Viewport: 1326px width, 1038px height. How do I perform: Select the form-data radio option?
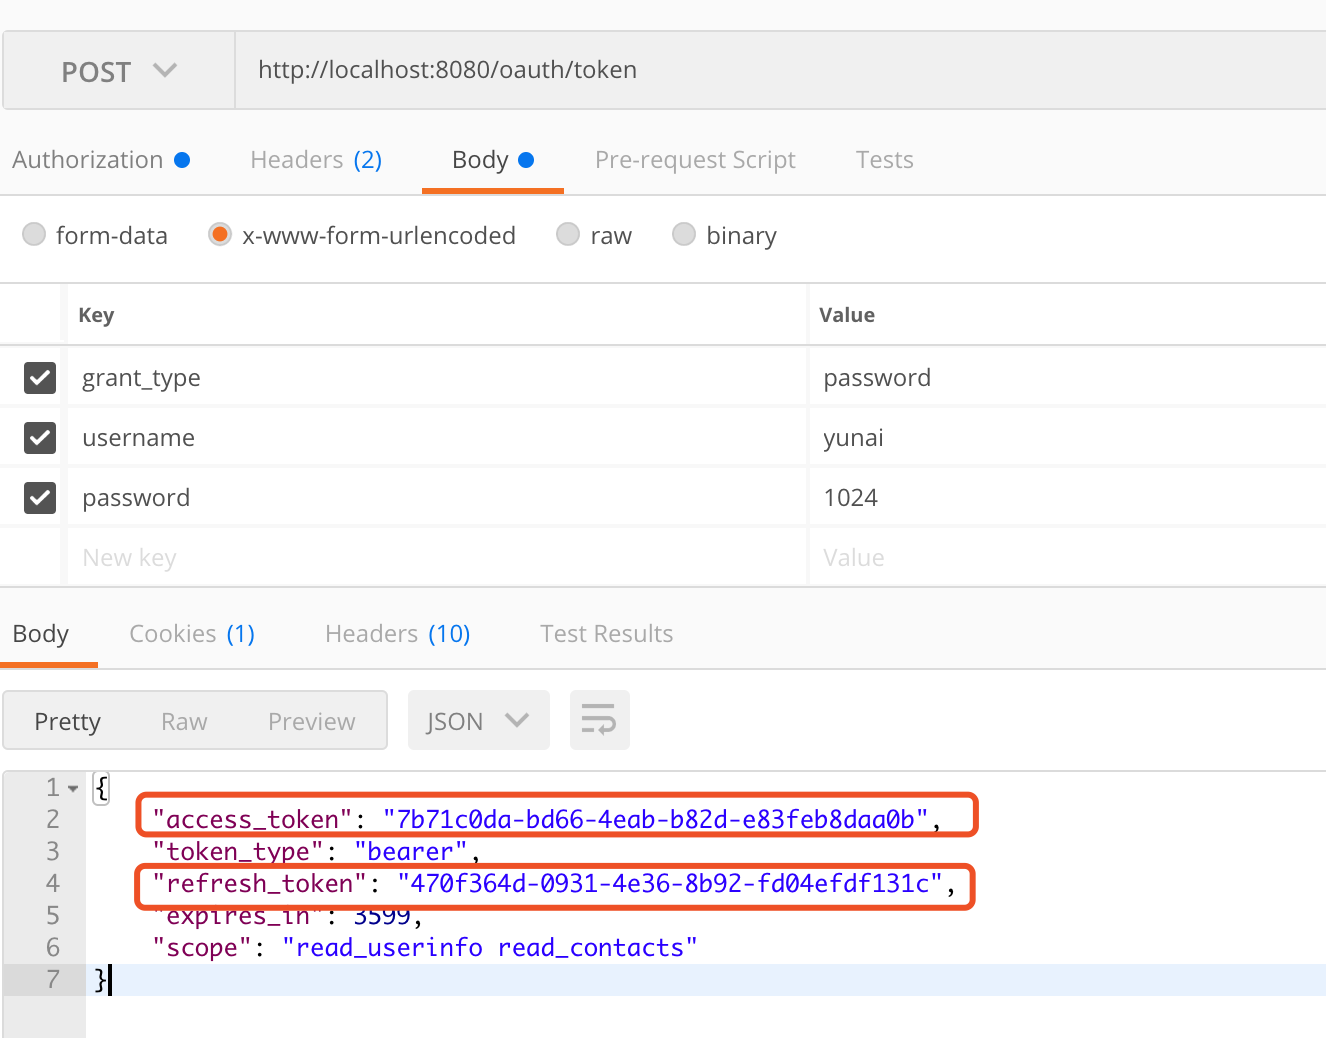tap(35, 235)
